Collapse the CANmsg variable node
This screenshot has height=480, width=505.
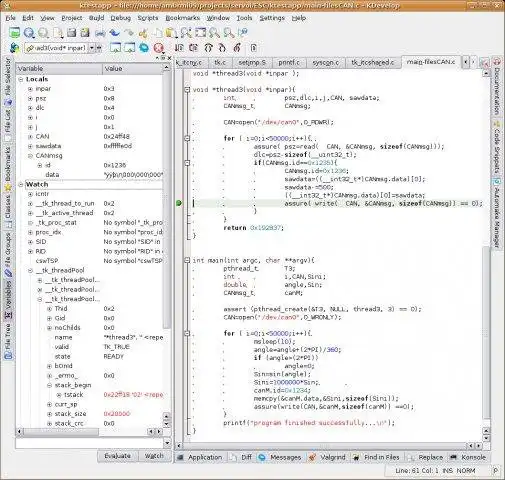tap(30, 156)
